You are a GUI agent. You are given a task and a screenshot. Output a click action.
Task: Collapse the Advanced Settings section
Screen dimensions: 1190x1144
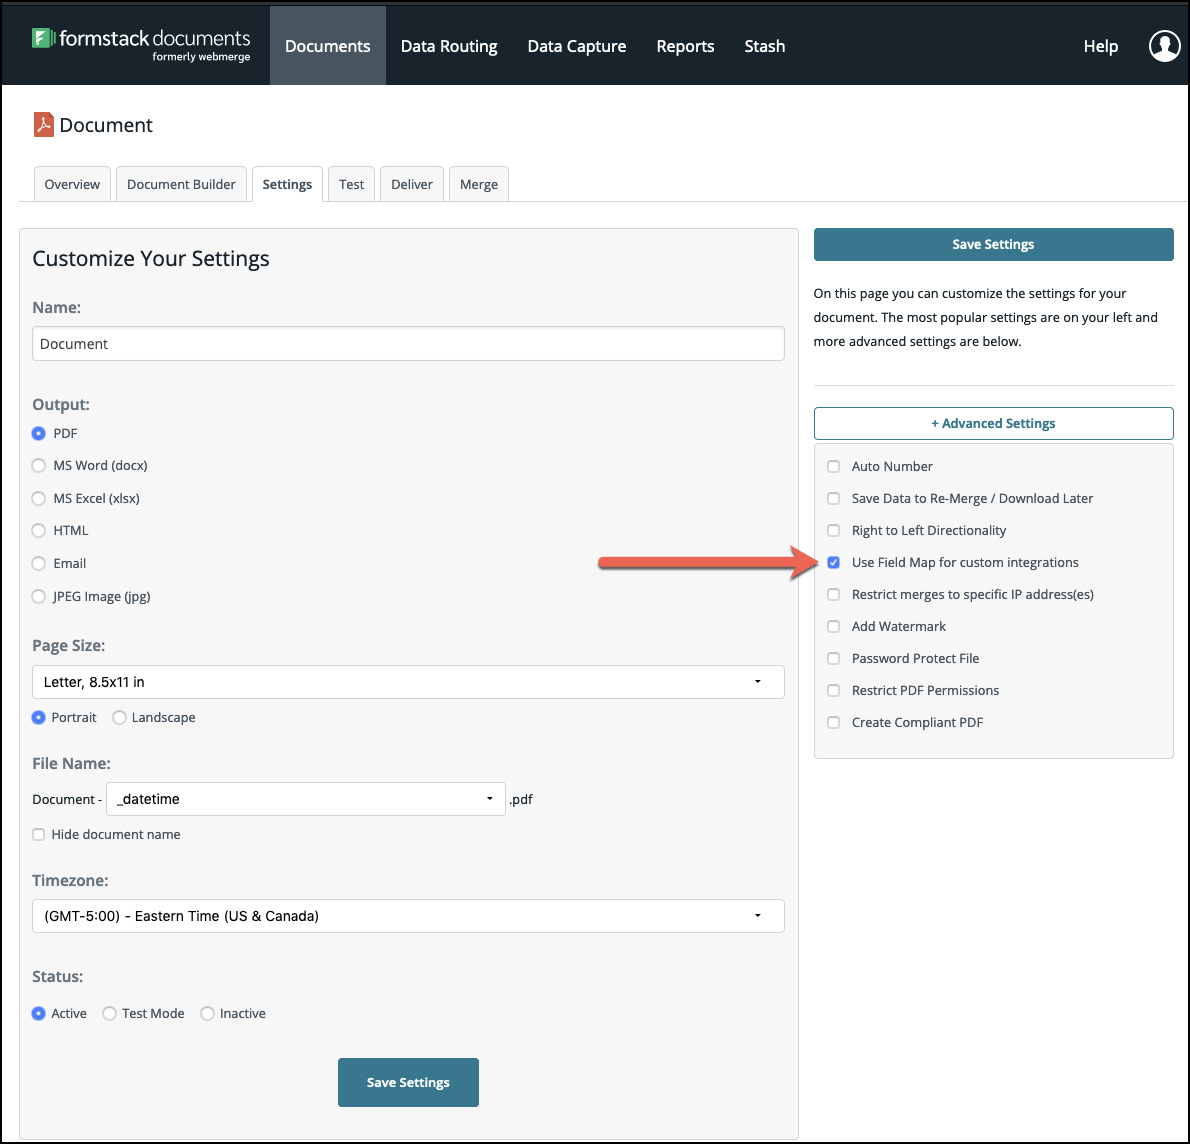pyautogui.click(x=993, y=423)
